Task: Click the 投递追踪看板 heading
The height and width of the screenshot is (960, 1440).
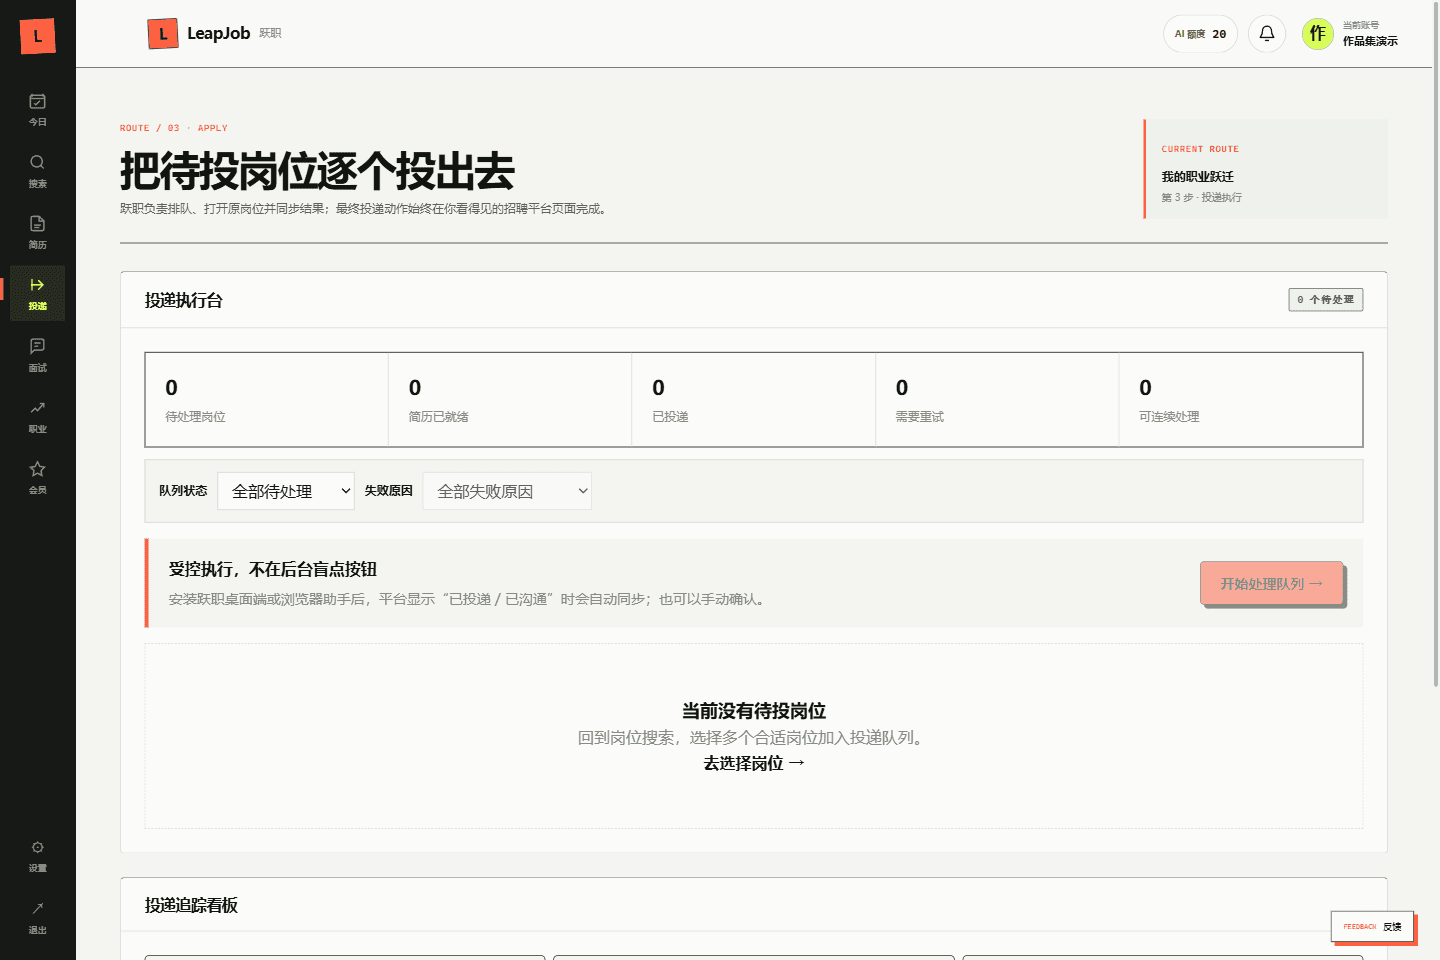Action: click(191, 905)
